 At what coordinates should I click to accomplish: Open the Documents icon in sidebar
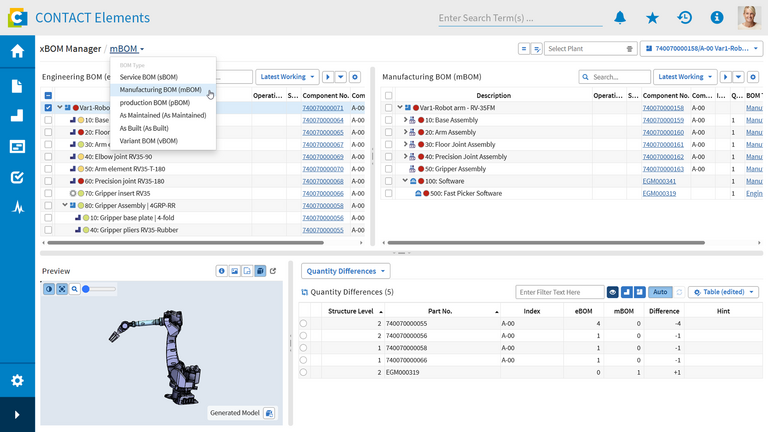point(17,86)
